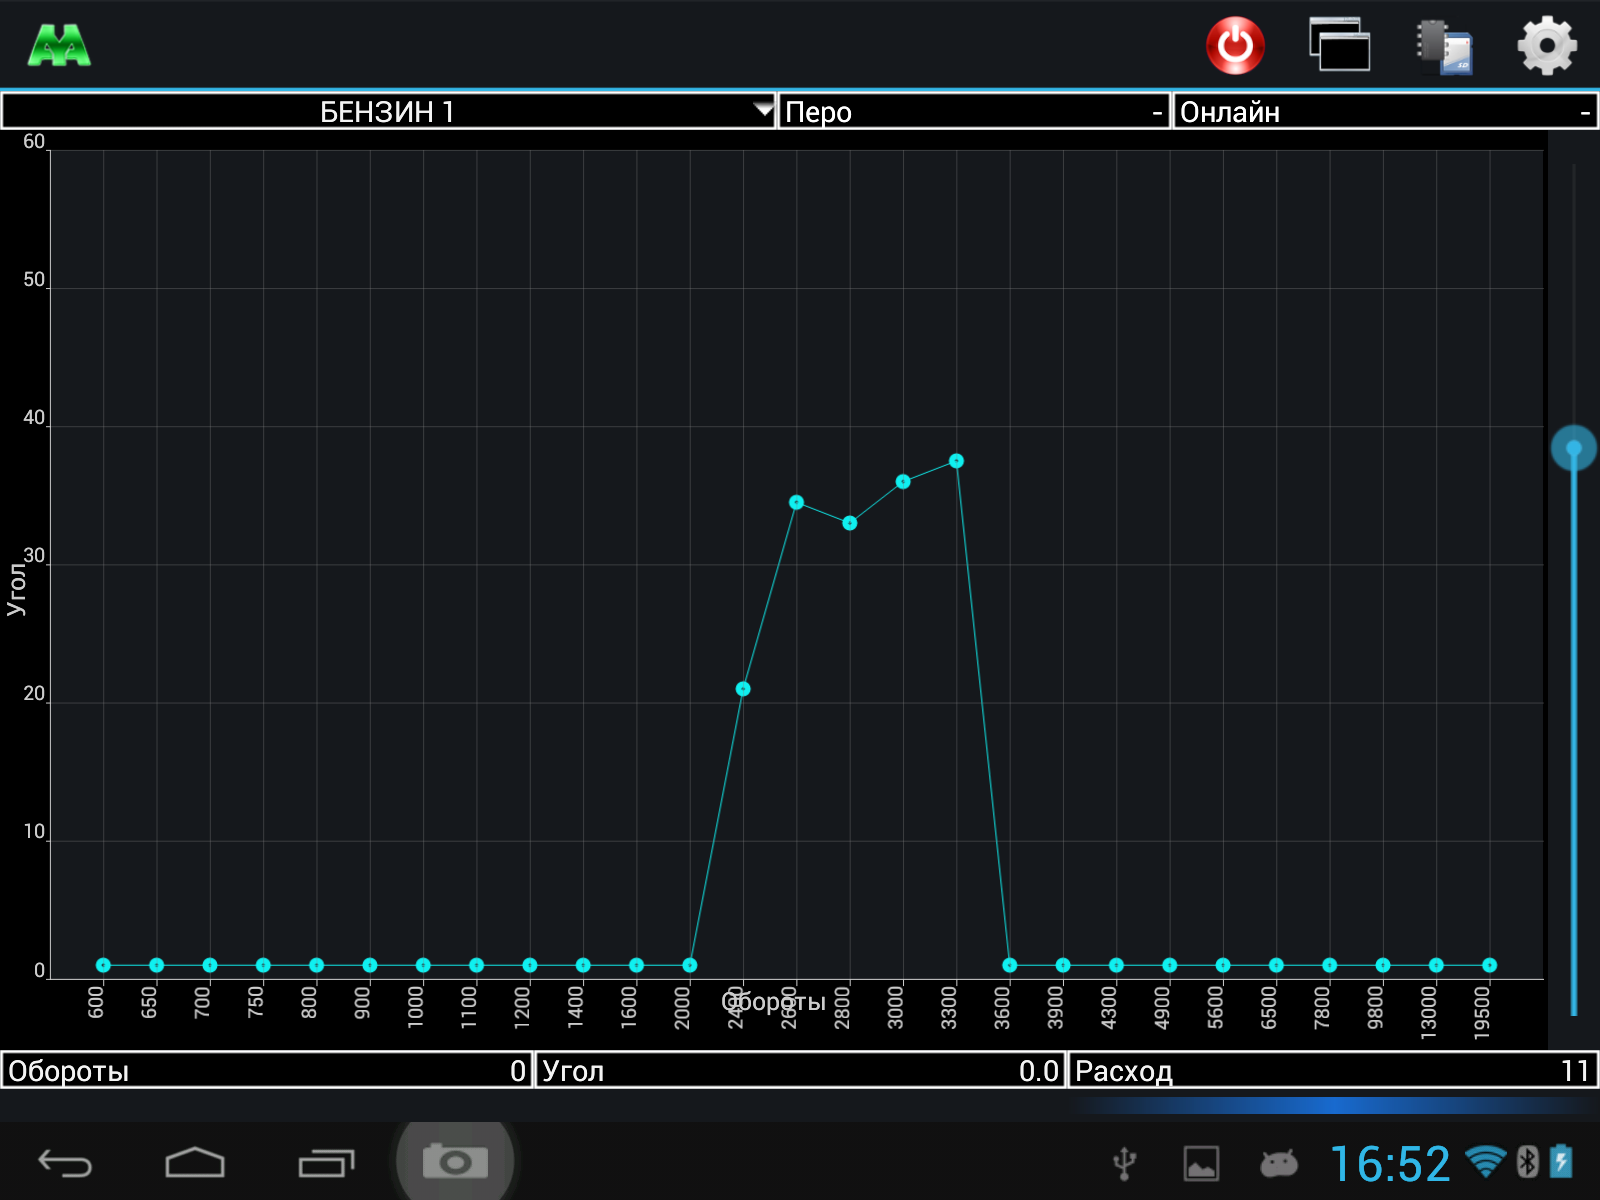Tap the Обороты value field
Screen dimensions: 1600x1200
pos(266,1071)
